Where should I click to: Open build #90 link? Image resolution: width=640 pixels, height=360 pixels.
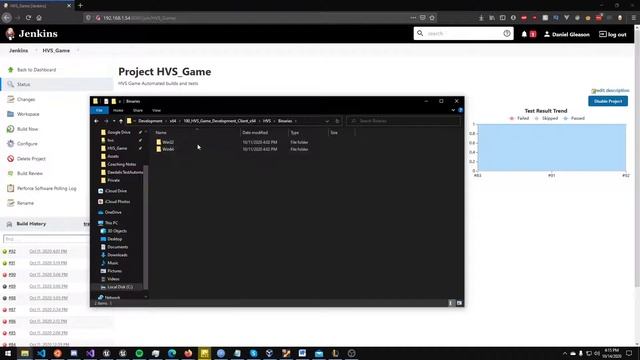pyautogui.click(x=12, y=275)
